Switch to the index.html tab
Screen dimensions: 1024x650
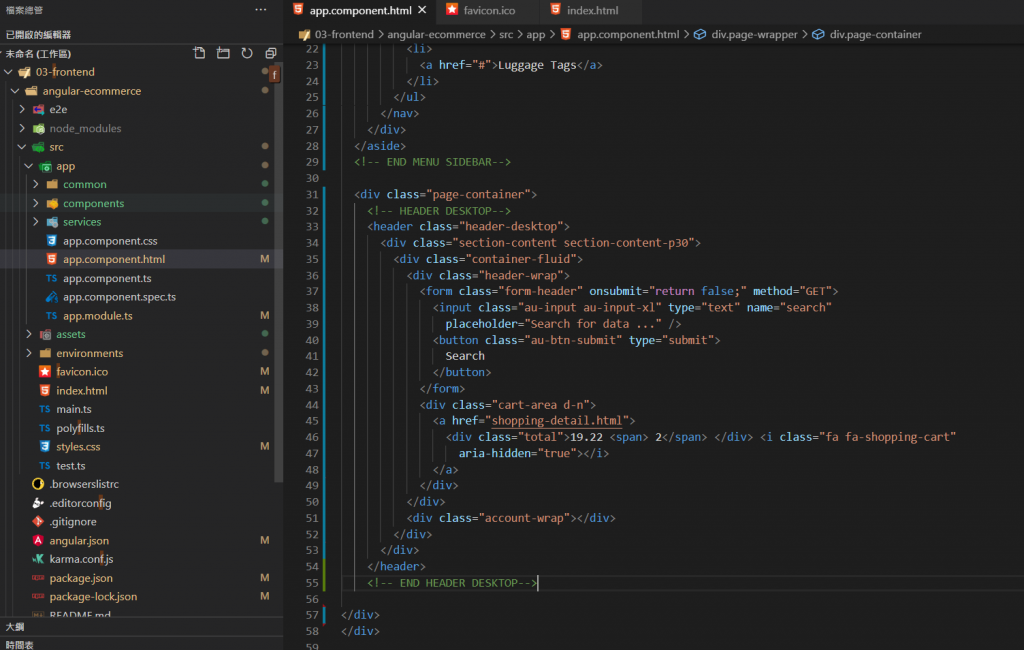click(x=592, y=10)
